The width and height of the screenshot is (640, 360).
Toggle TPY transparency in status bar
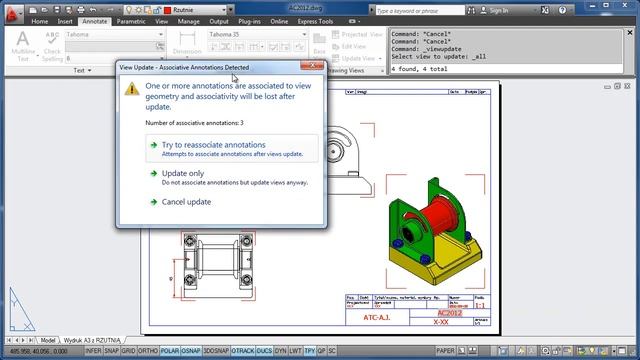point(310,351)
